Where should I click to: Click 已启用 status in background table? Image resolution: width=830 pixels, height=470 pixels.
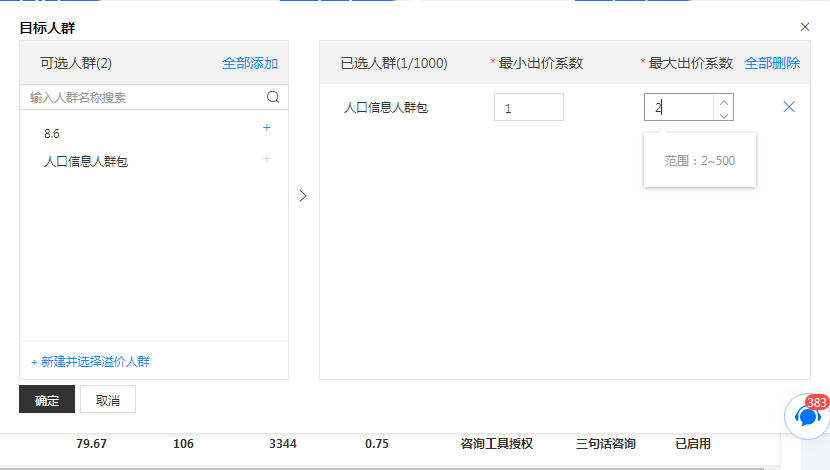pyautogui.click(x=693, y=444)
